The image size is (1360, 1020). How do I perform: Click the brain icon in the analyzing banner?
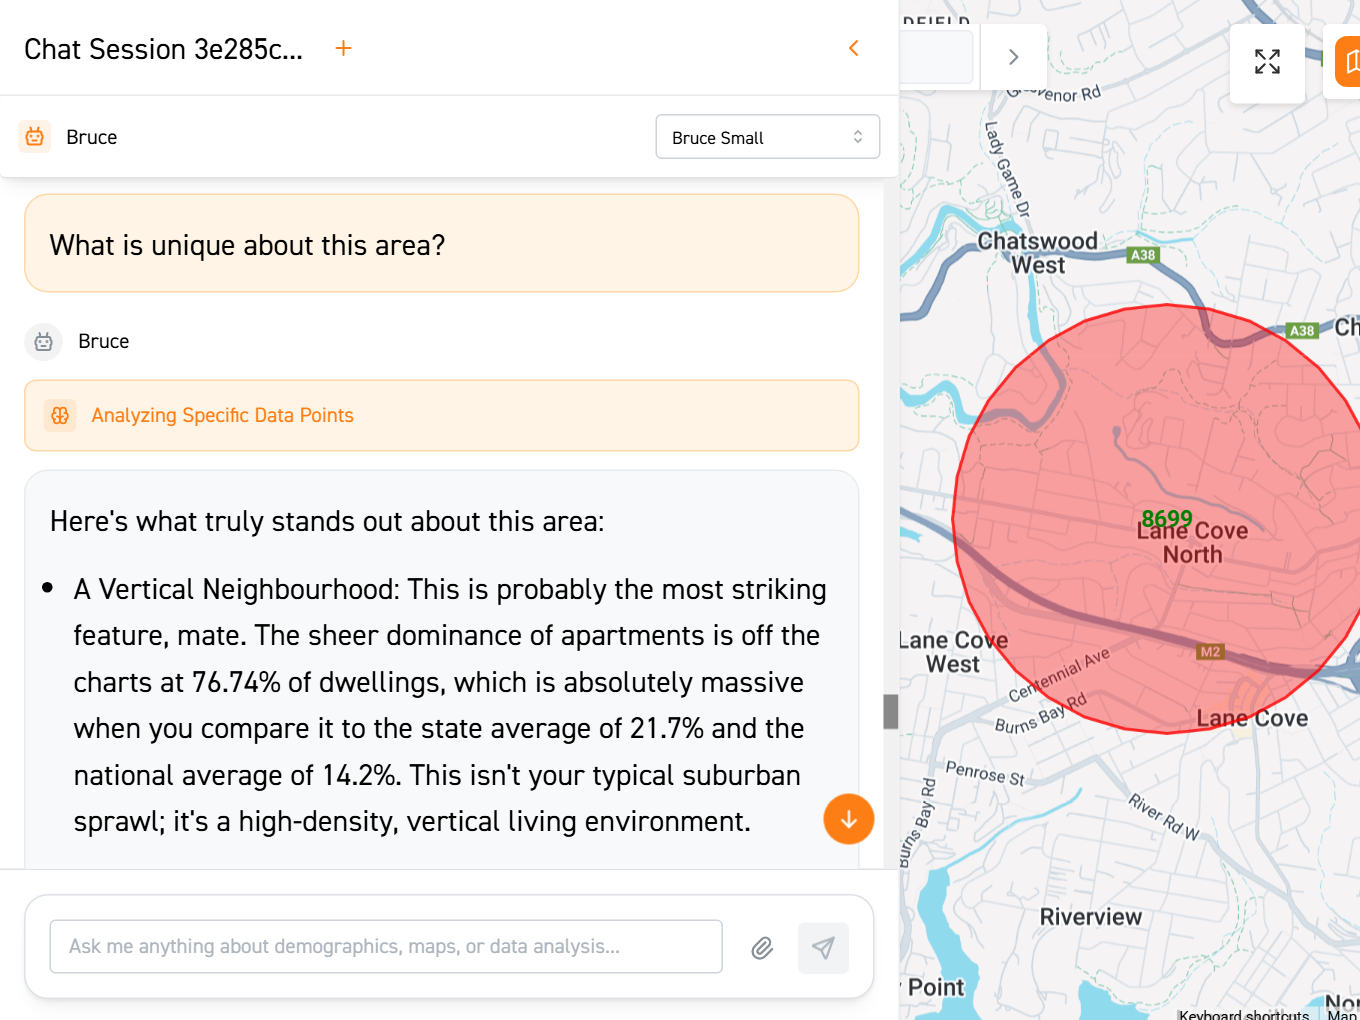[x=60, y=415]
